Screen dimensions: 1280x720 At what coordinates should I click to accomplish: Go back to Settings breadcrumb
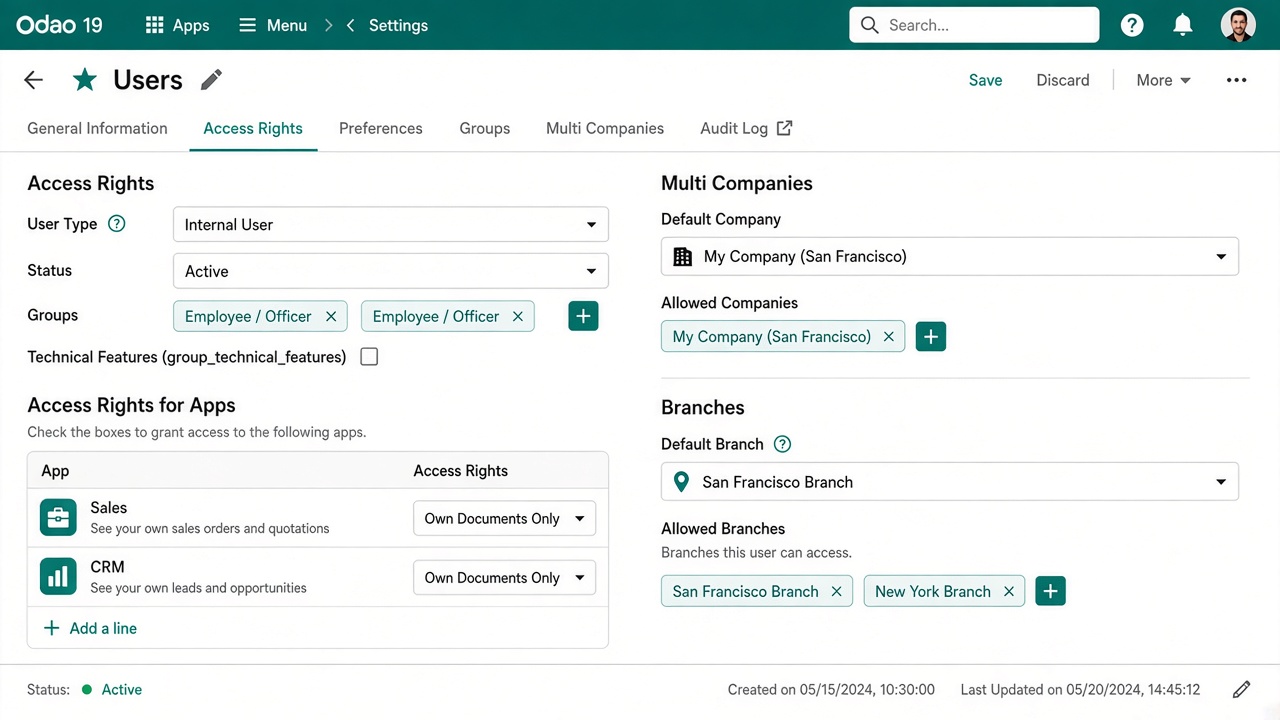tap(398, 25)
